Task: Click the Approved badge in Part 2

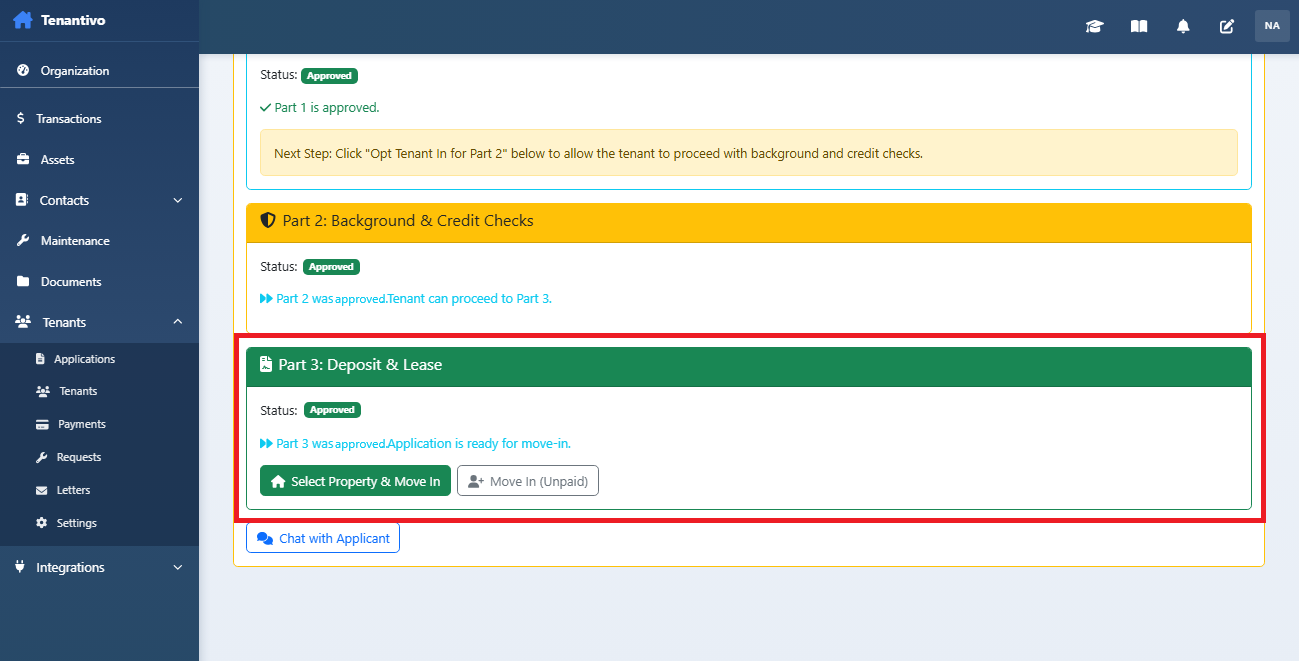Action: pos(331,267)
